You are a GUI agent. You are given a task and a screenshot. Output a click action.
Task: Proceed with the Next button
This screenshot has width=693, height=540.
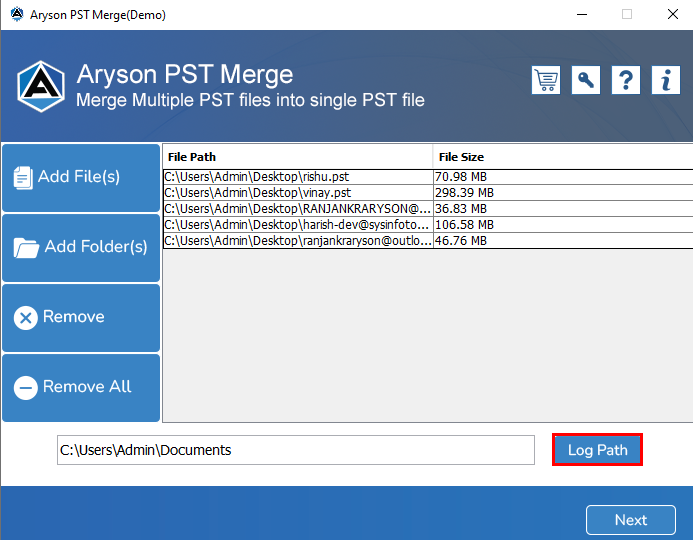pyautogui.click(x=631, y=520)
